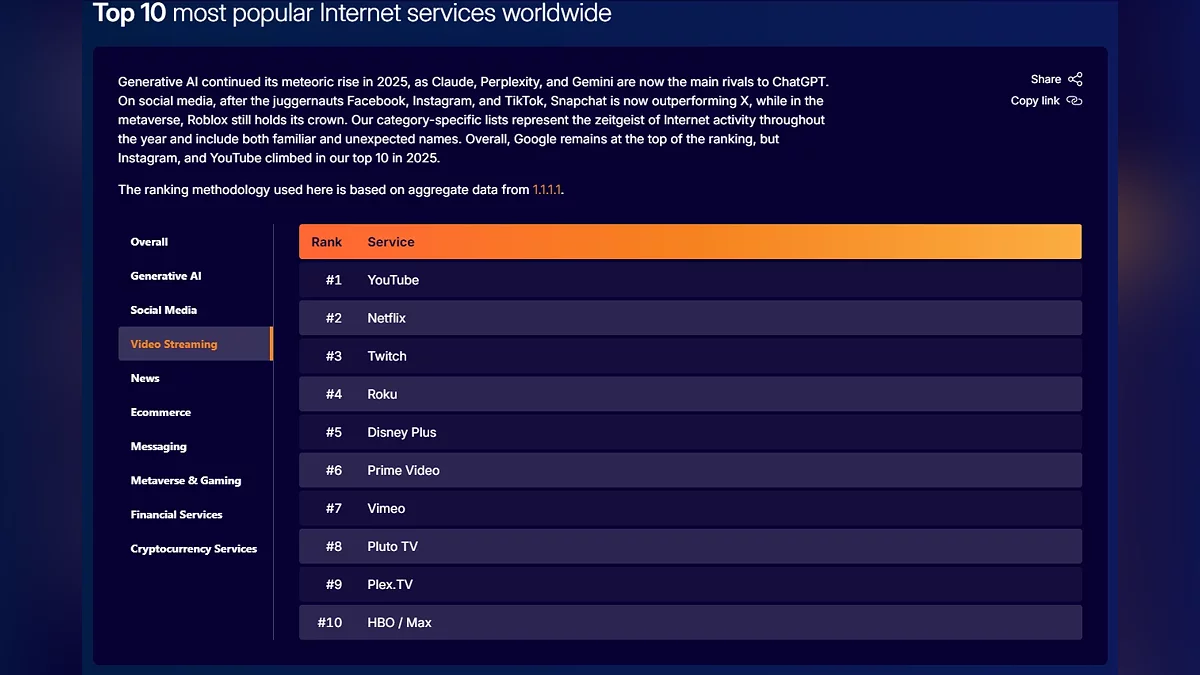This screenshot has width=1200, height=675.
Task: Select the Twitch row
Action: click(x=690, y=356)
